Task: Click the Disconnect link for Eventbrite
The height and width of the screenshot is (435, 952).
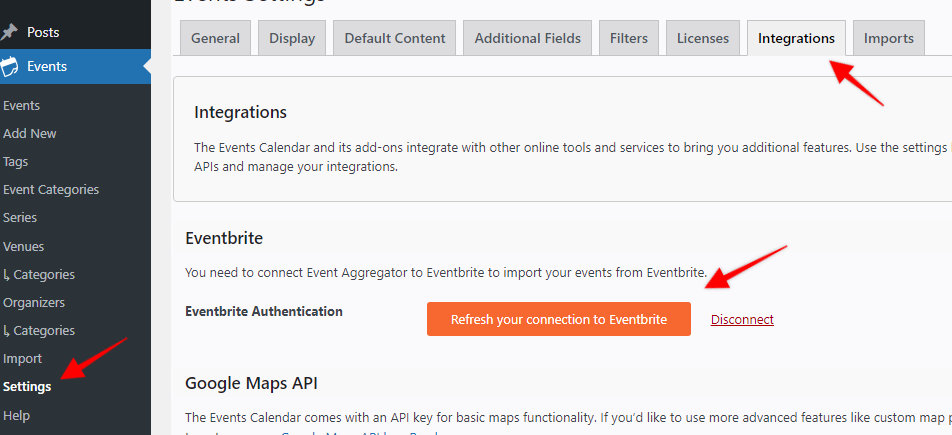Action: tap(742, 319)
